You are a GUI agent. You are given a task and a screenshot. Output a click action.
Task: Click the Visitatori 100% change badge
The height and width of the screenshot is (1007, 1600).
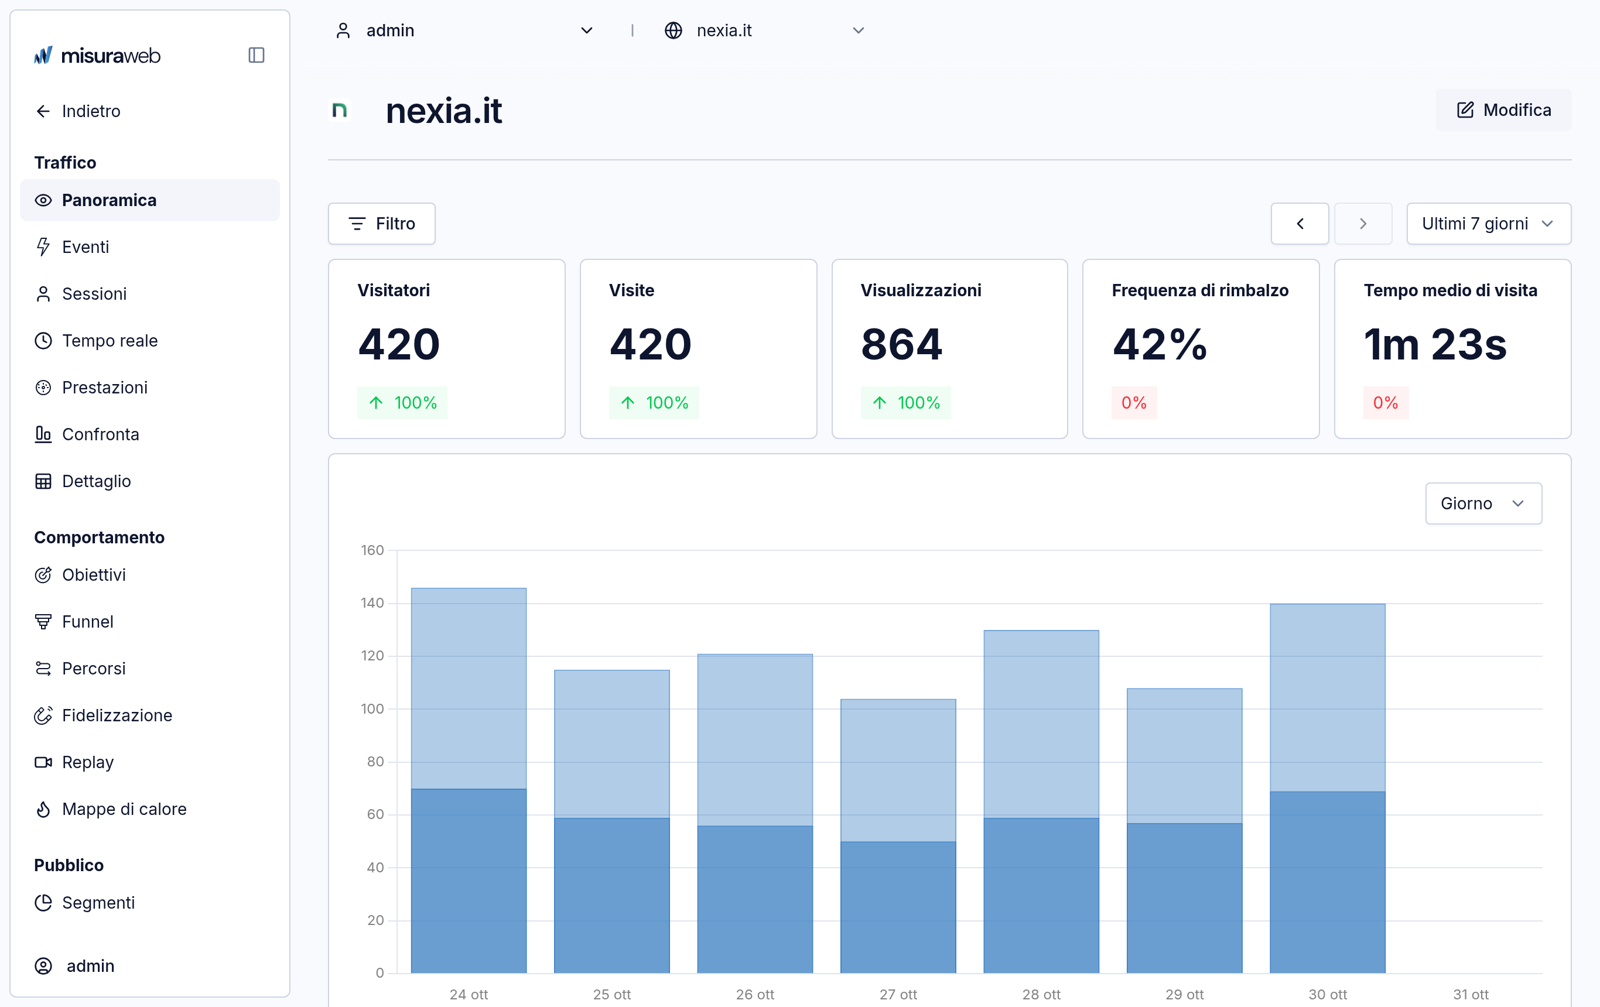[403, 403]
